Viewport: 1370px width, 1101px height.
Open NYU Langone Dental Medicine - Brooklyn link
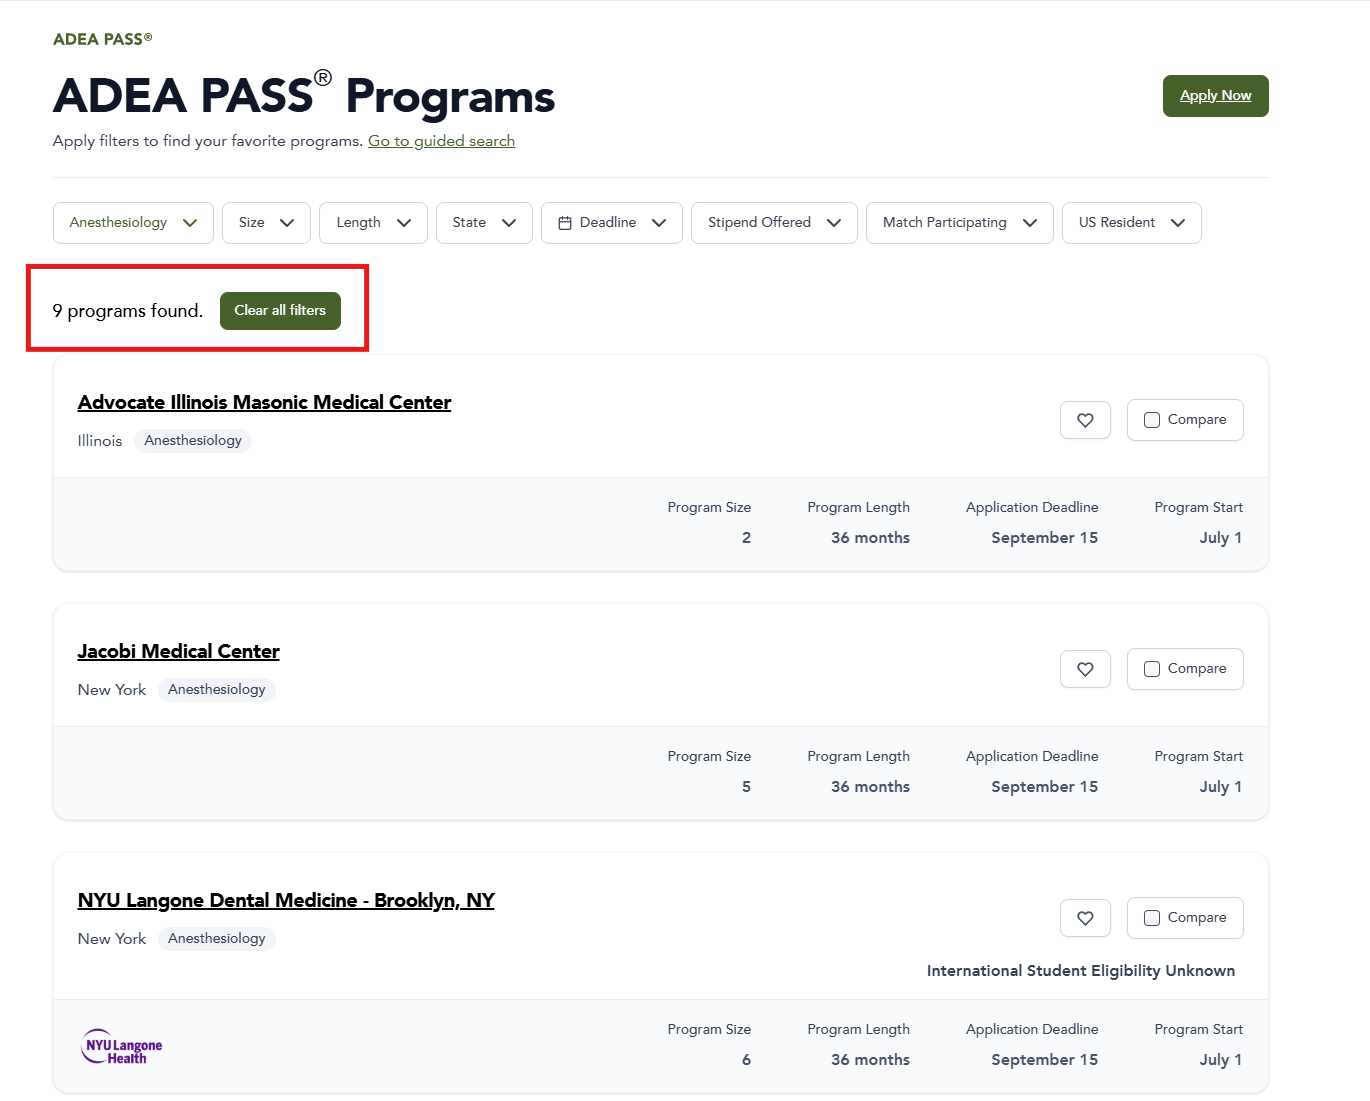coord(286,900)
